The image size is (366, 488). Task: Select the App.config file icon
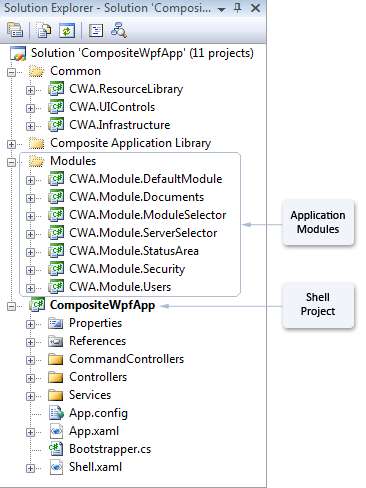(56, 413)
